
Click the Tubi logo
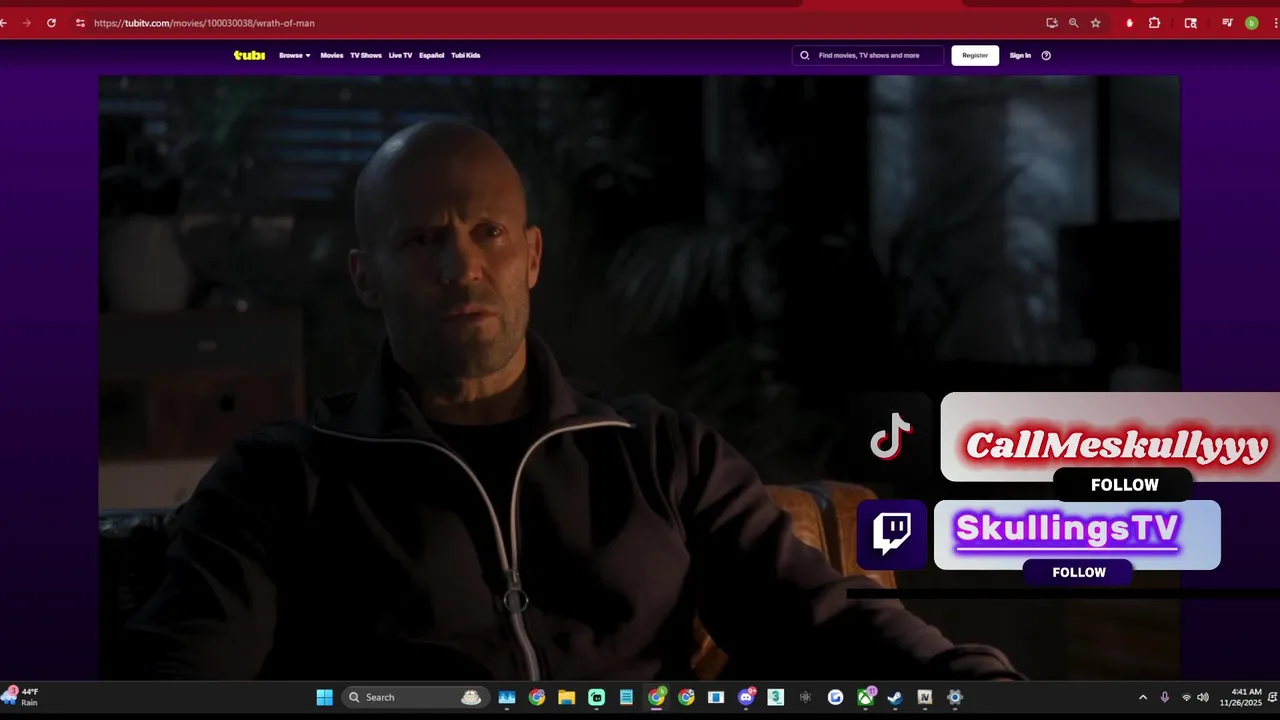(x=249, y=56)
